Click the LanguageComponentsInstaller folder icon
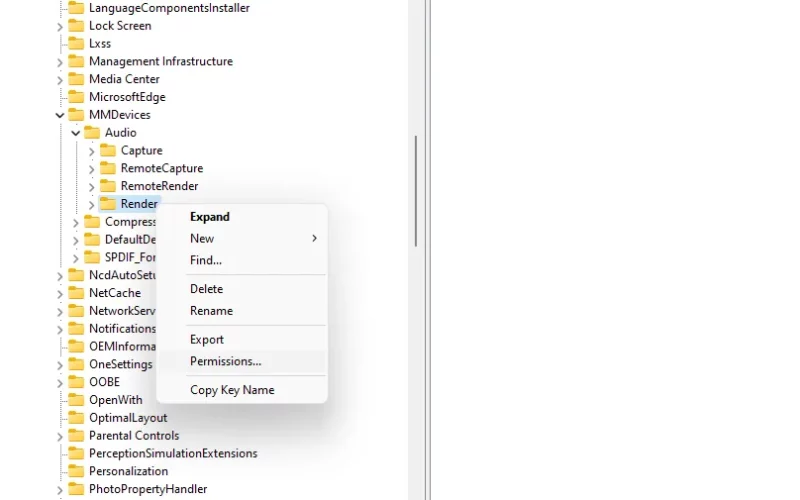This screenshot has width=800, height=500. click(x=76, y=8)
